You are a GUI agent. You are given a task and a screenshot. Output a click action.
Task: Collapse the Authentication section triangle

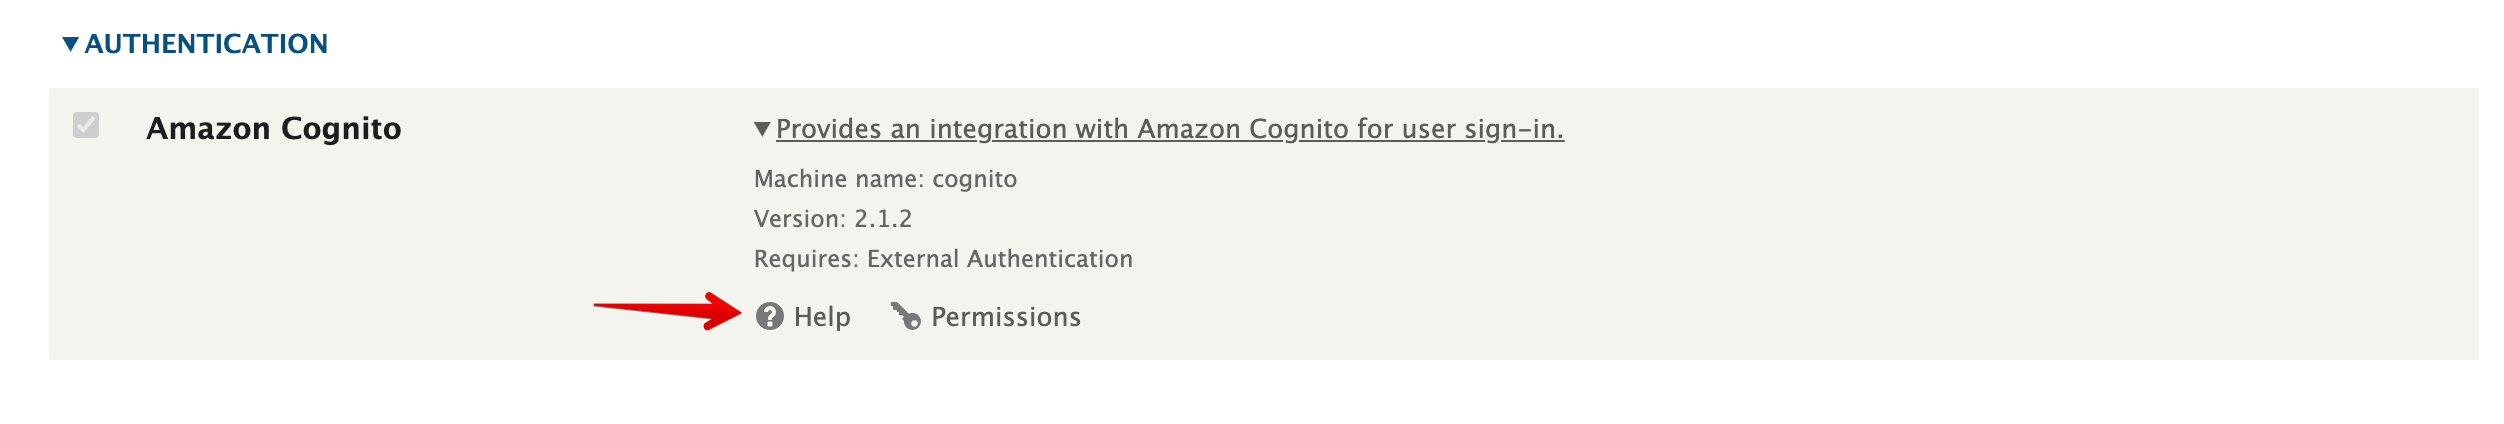point(70,44)
